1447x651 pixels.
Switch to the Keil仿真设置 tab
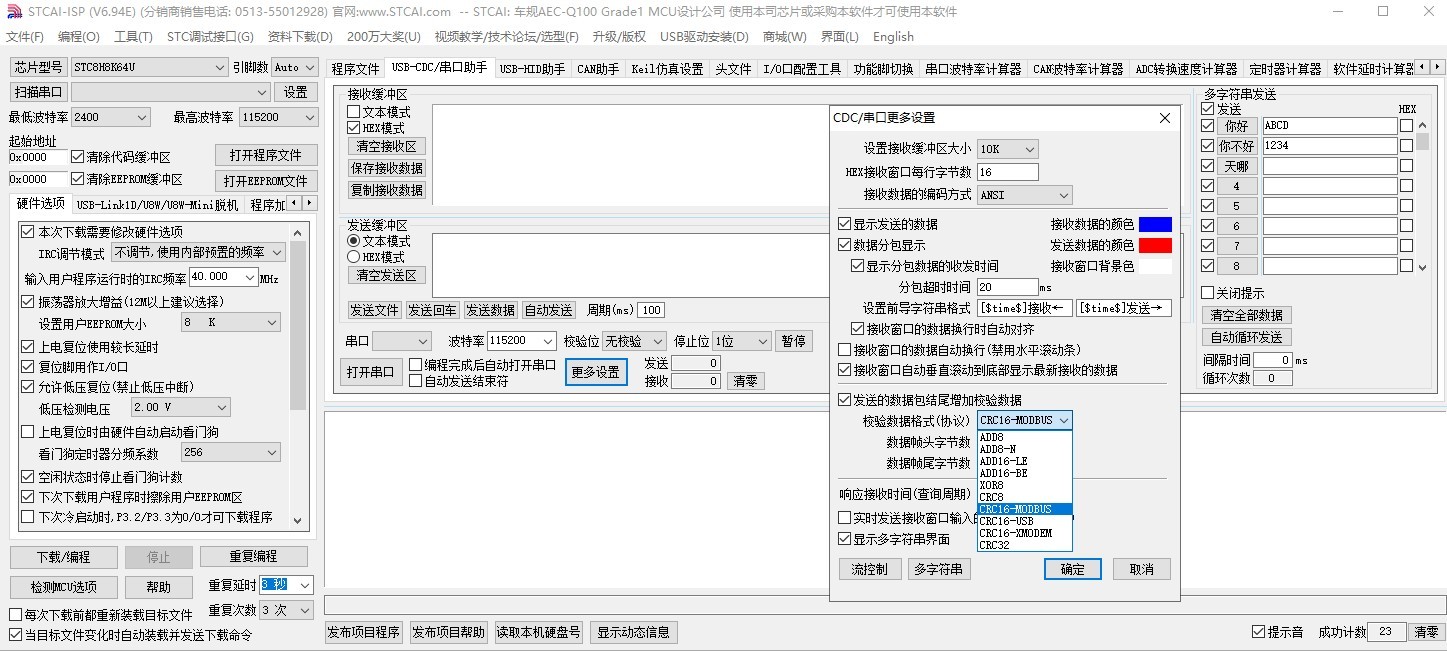(667, 69)
